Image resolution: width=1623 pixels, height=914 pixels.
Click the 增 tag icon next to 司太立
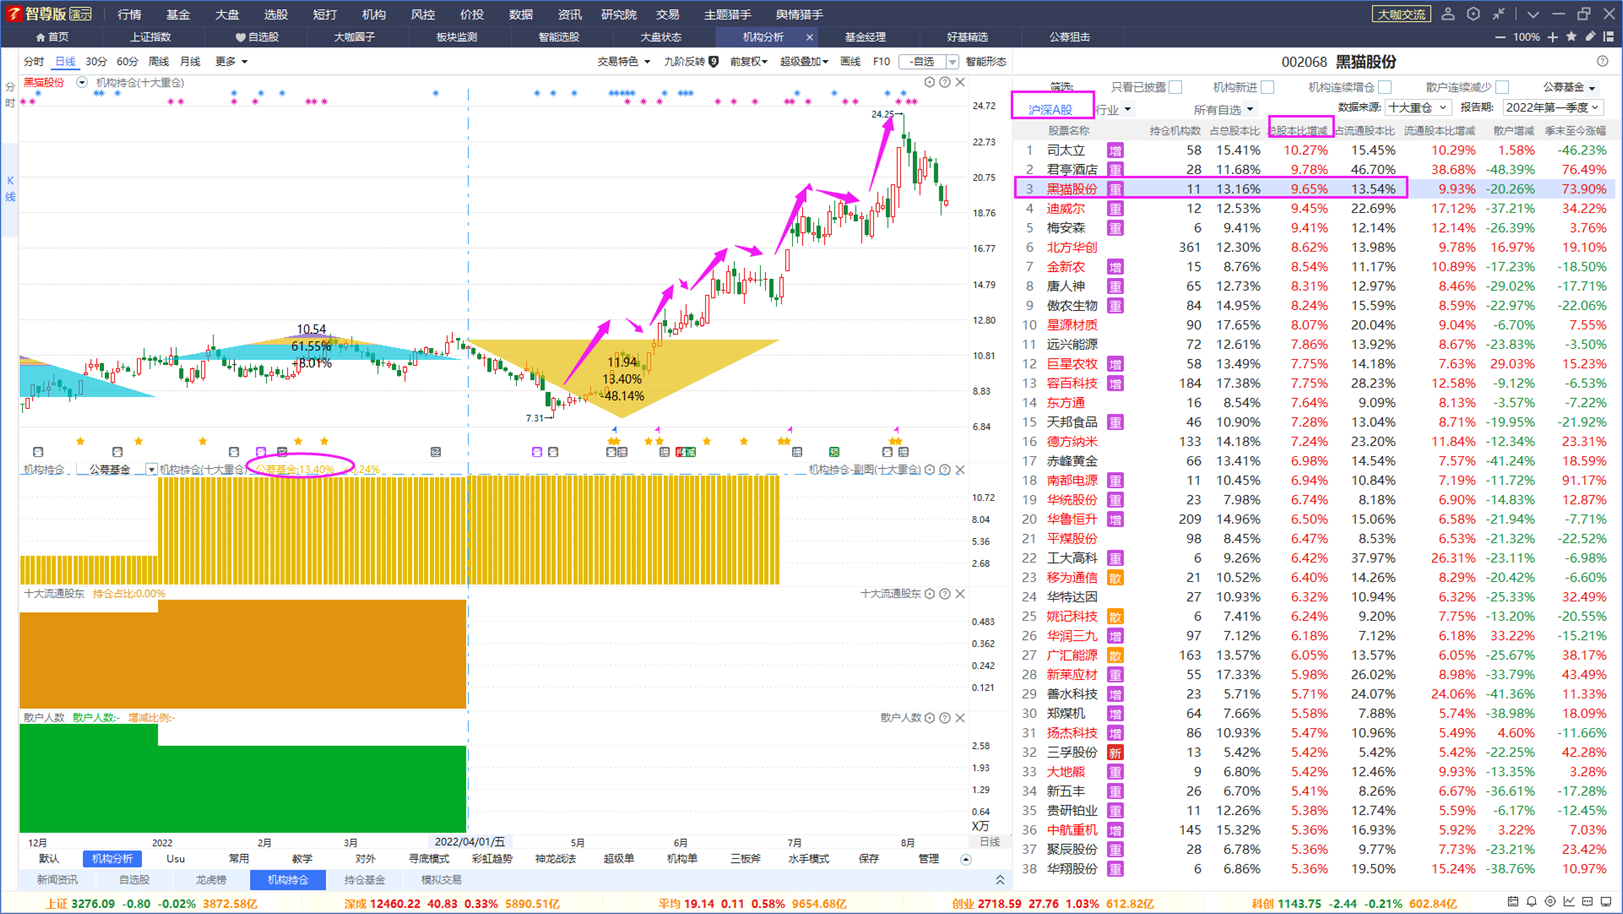click(1115, 151)
